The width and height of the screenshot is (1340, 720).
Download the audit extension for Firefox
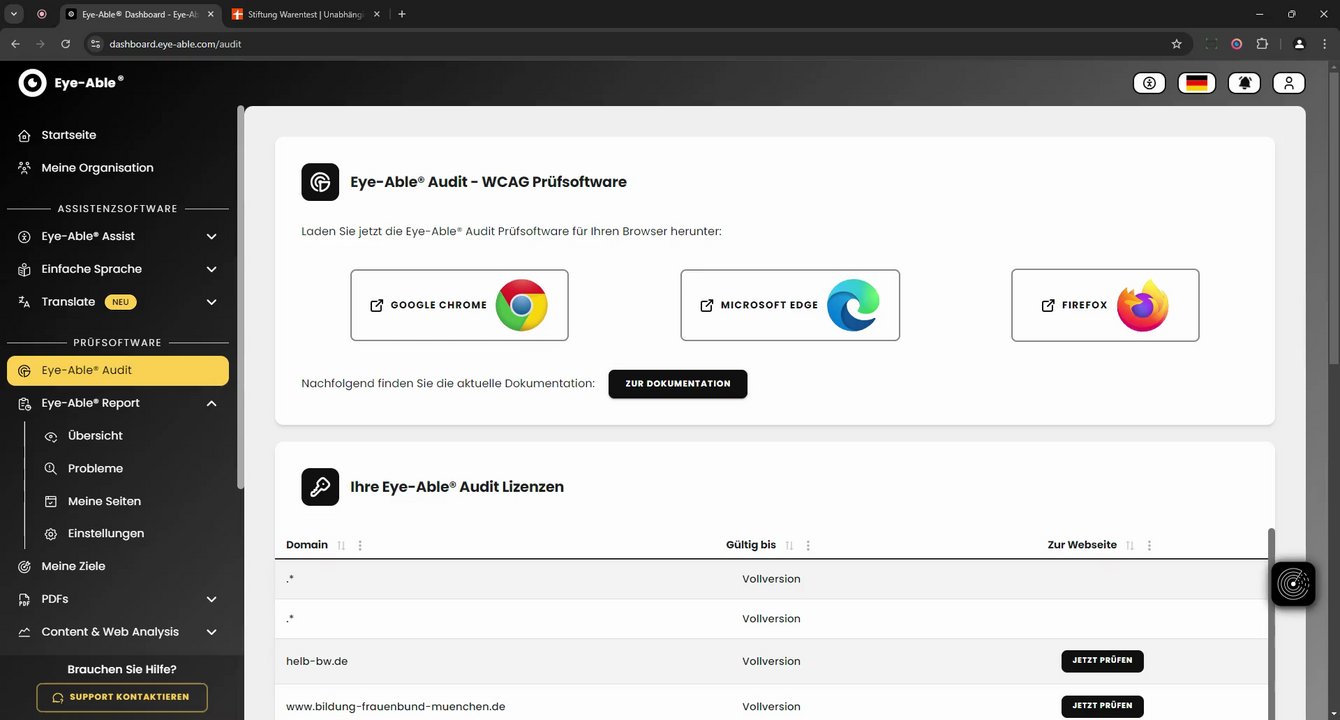click(1105, 305)
